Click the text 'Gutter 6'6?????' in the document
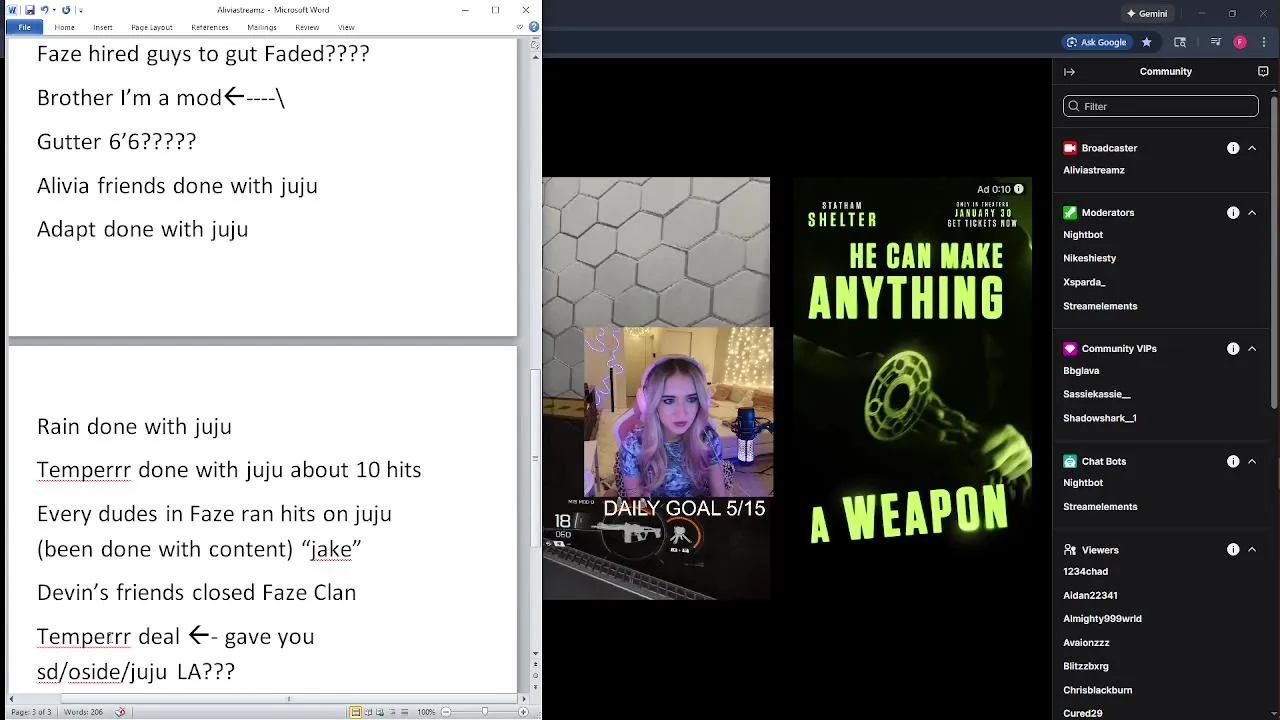This screenshot has height=720, width=1280. [x=116, y=141]
